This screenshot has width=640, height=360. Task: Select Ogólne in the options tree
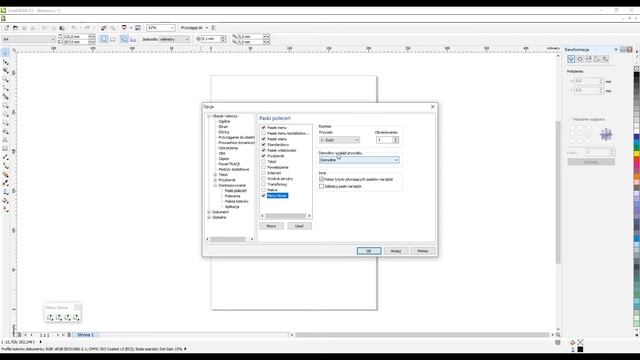click(x=224, y=122)
